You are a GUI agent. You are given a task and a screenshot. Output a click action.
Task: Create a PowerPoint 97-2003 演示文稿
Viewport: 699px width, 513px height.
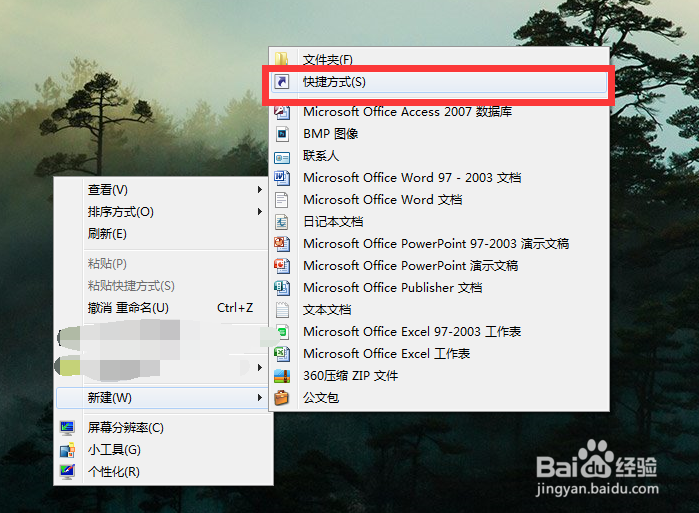(439, 244)
